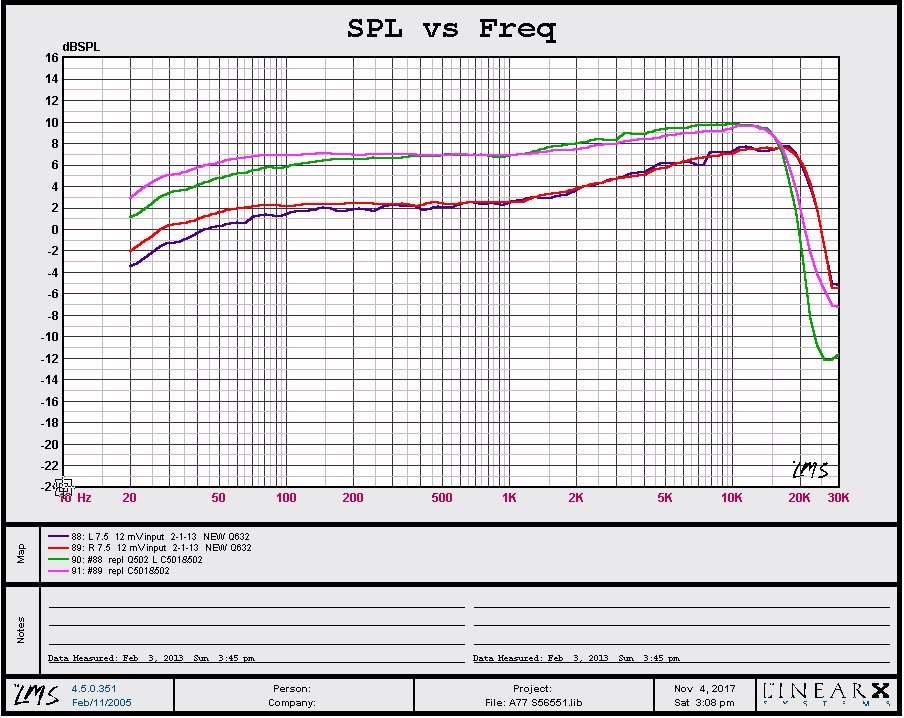Click the crosshair cursor marker at graph origin
This screenshot has height=718, width=904.
click(63, 487)
